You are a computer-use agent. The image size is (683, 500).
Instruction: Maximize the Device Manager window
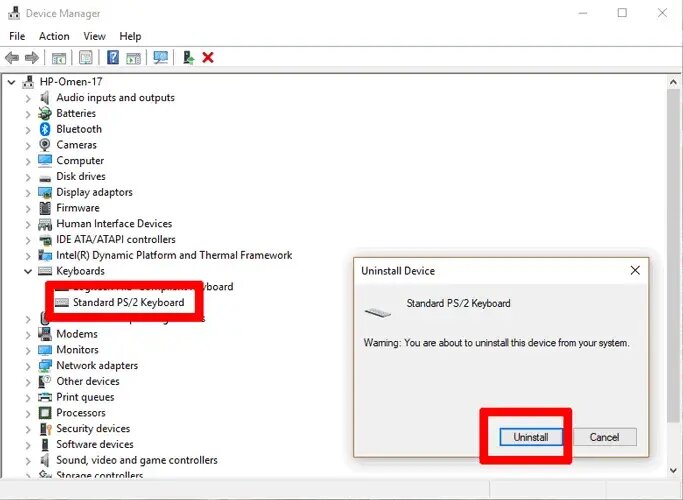tap(622, 13)
